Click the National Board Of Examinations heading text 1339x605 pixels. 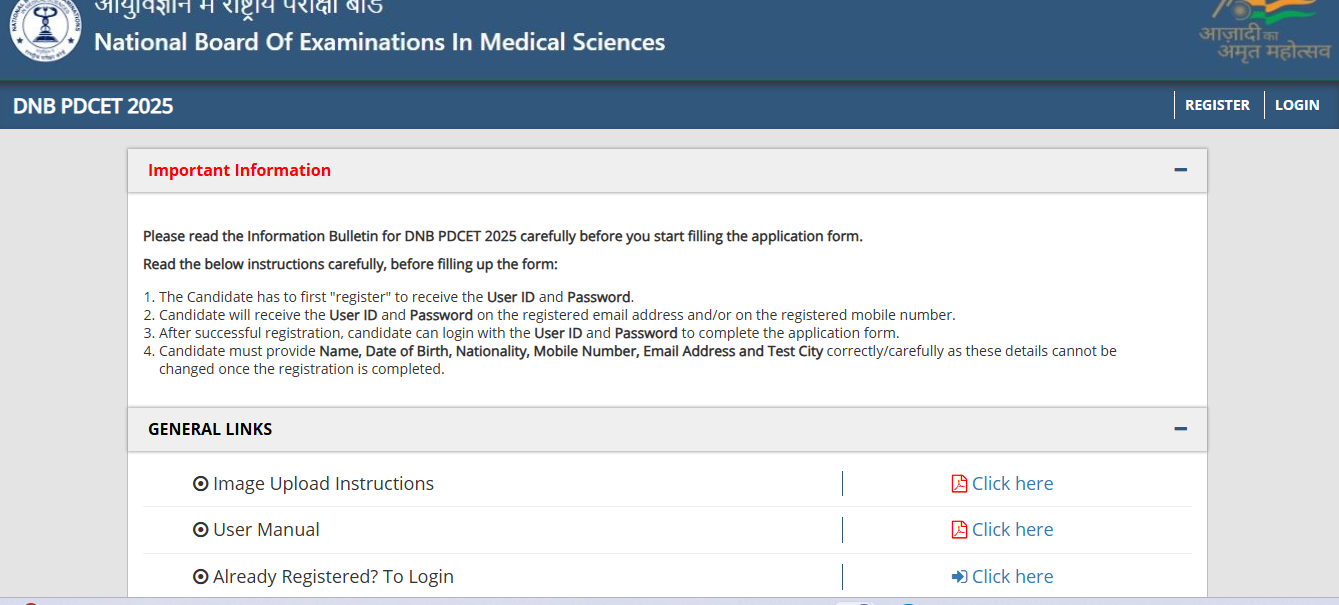(376, 42)
